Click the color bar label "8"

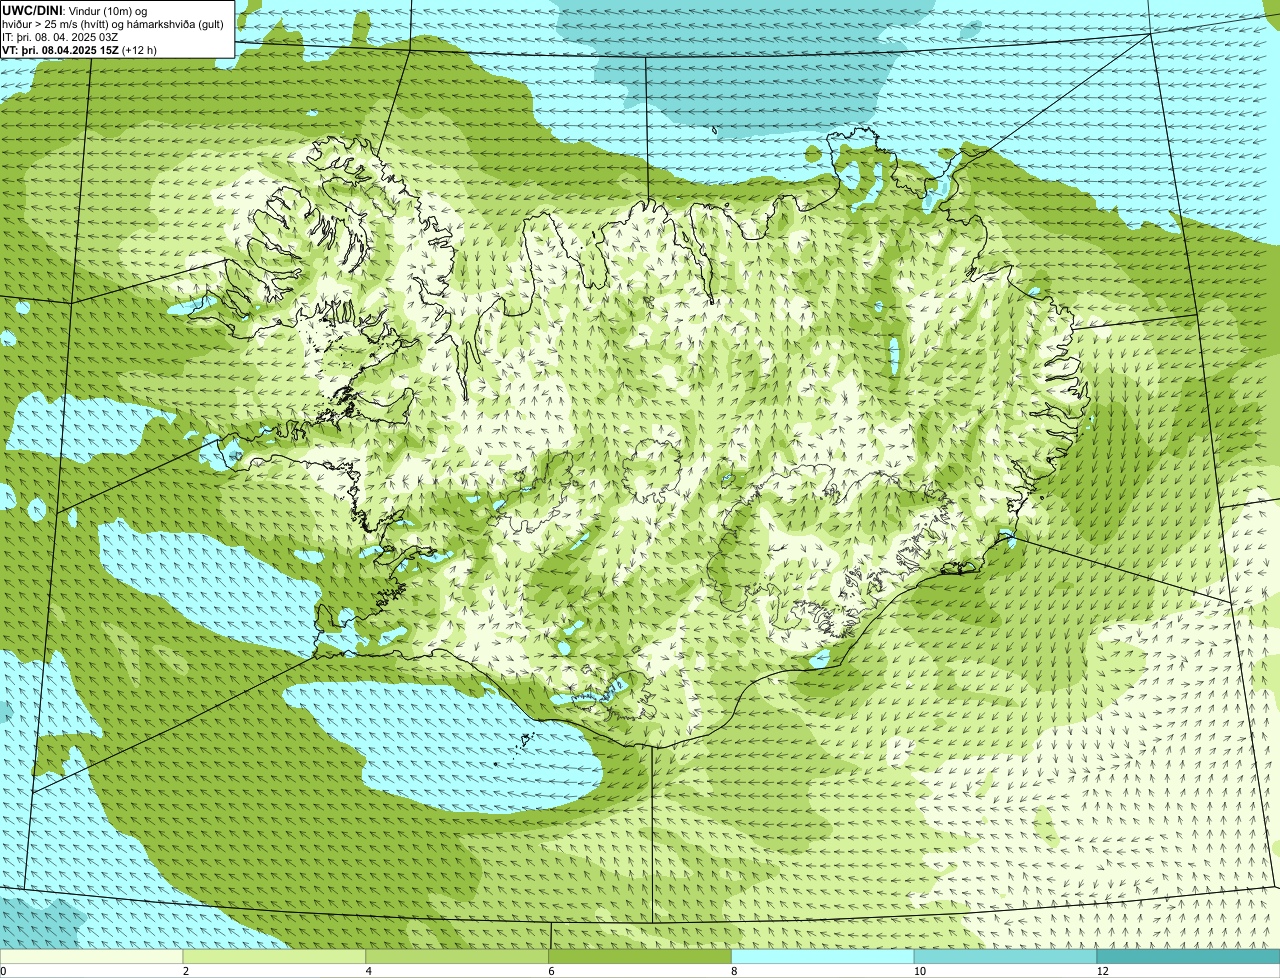(733, 971)
